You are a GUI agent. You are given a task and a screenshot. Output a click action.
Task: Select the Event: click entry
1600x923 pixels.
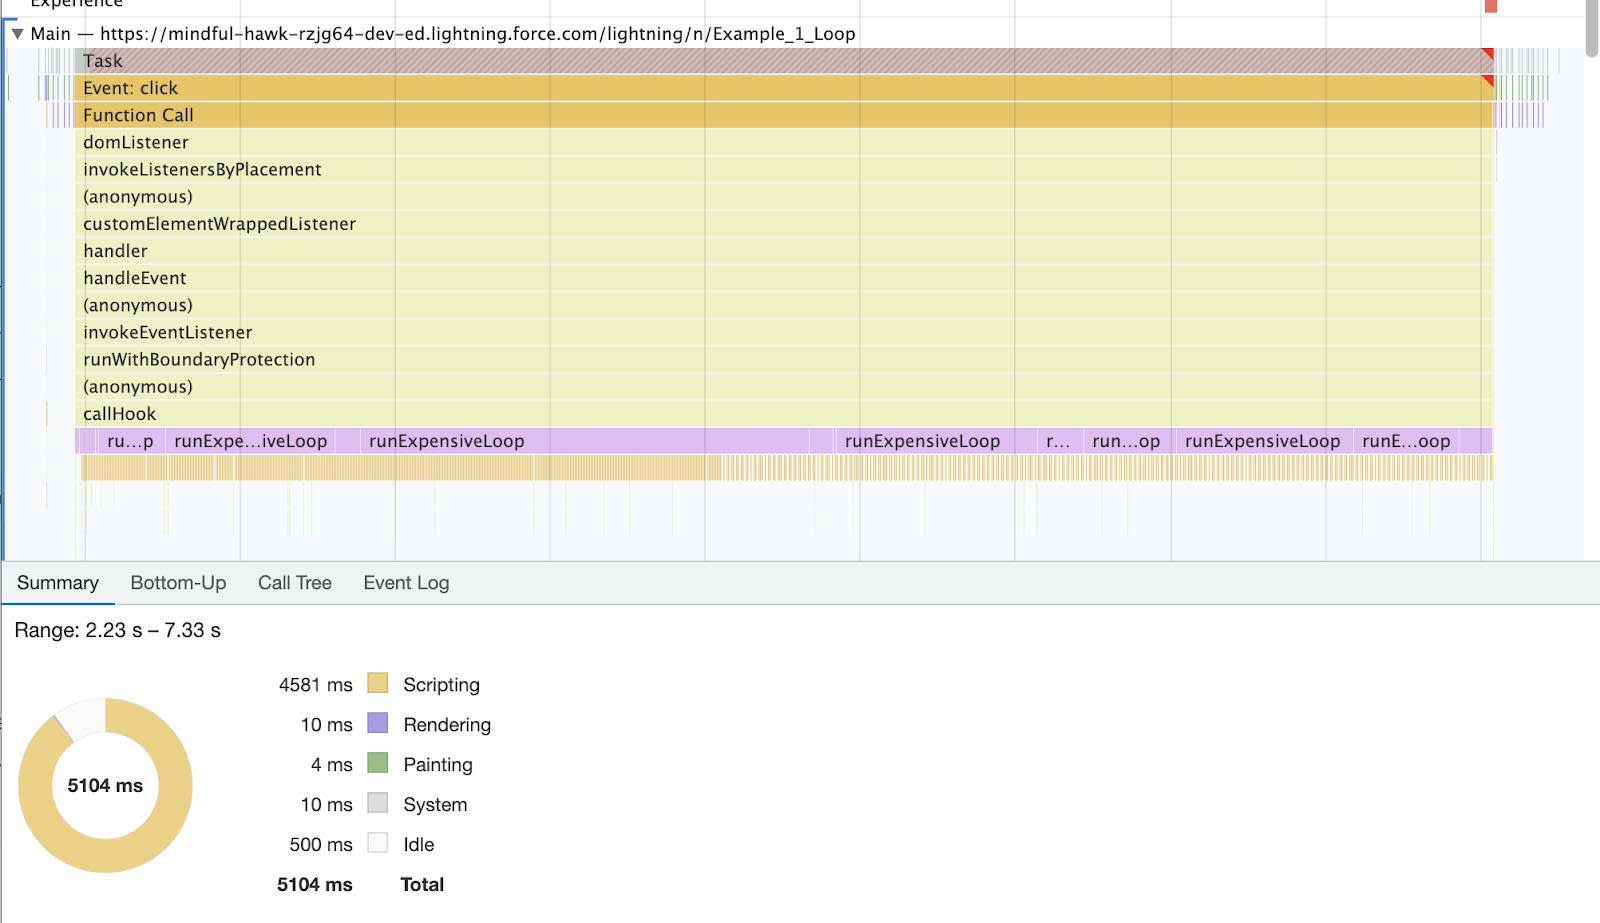coord(783,88)
